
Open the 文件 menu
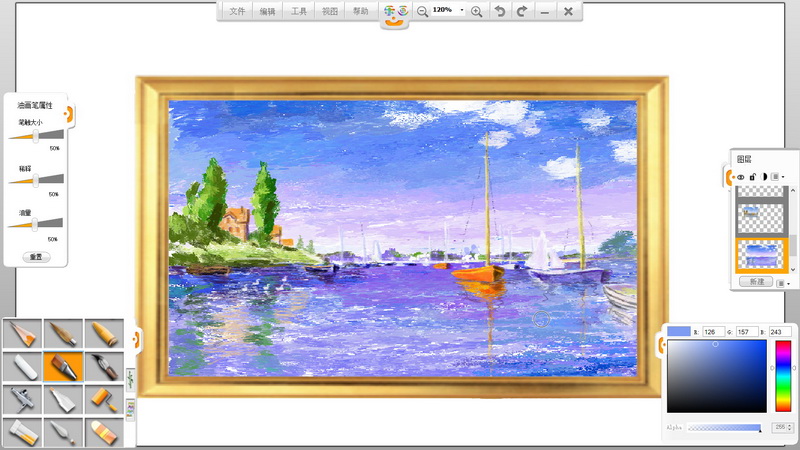pyautogui.click(x=237, y=11)
